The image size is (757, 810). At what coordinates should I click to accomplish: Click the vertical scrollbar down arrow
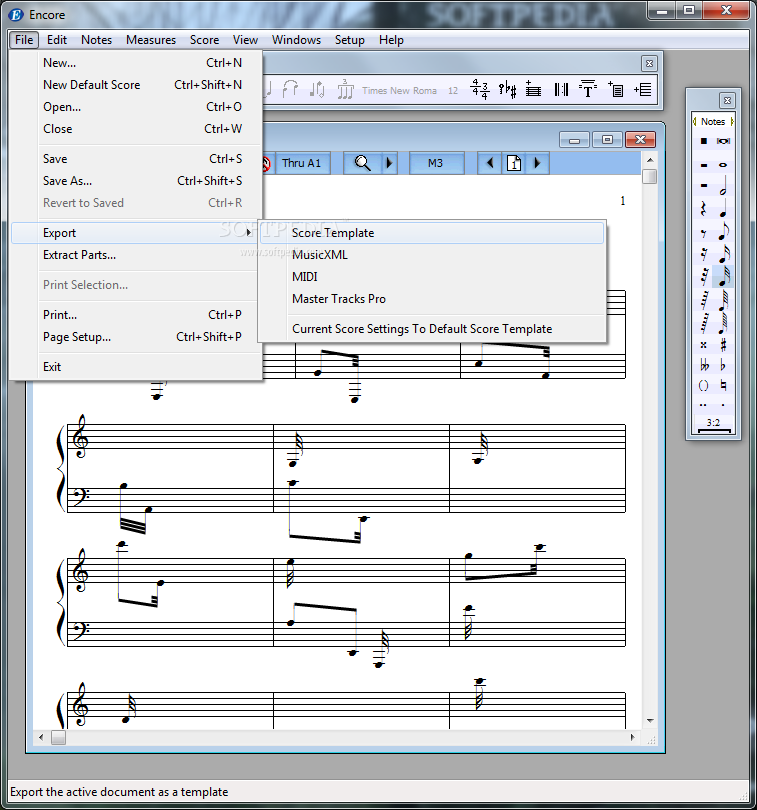(x=650, y=721)
